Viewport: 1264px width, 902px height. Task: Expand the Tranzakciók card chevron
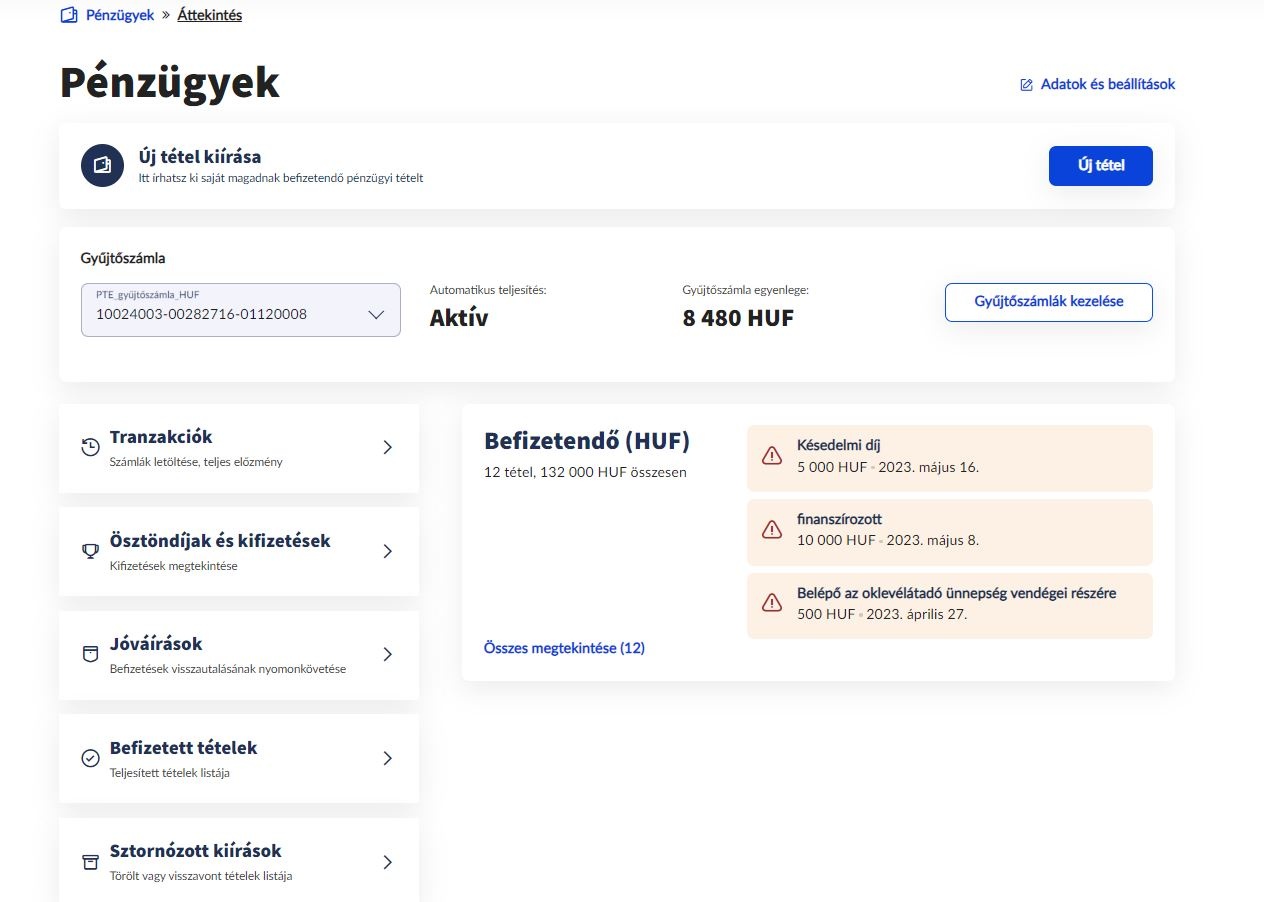[x=388, y=447]
